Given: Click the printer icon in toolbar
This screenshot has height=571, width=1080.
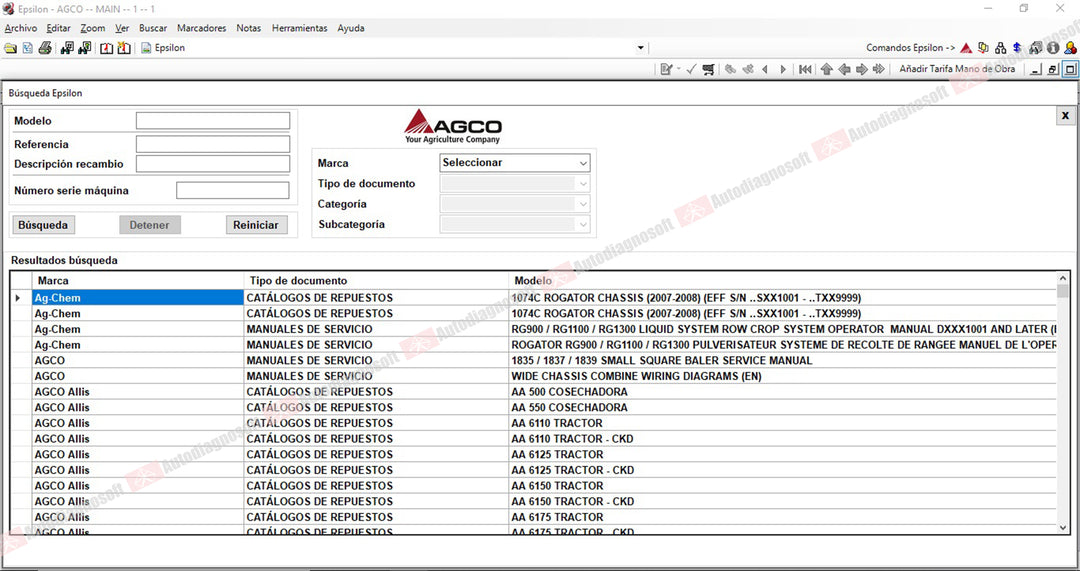Looking at the screenshot, I should (45, 48).
